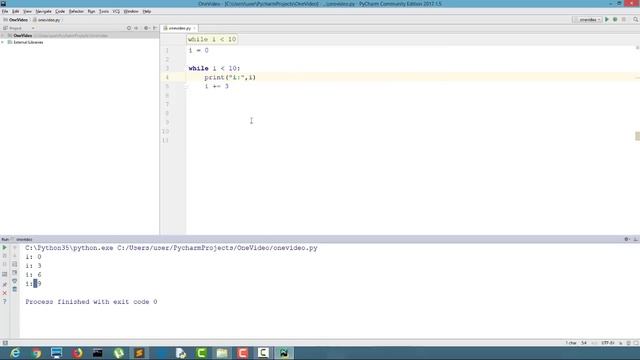Toggle scroll to end icon in Run console
Image resolution: width=640 pixels, height=360 pixels.
(14, 273)
